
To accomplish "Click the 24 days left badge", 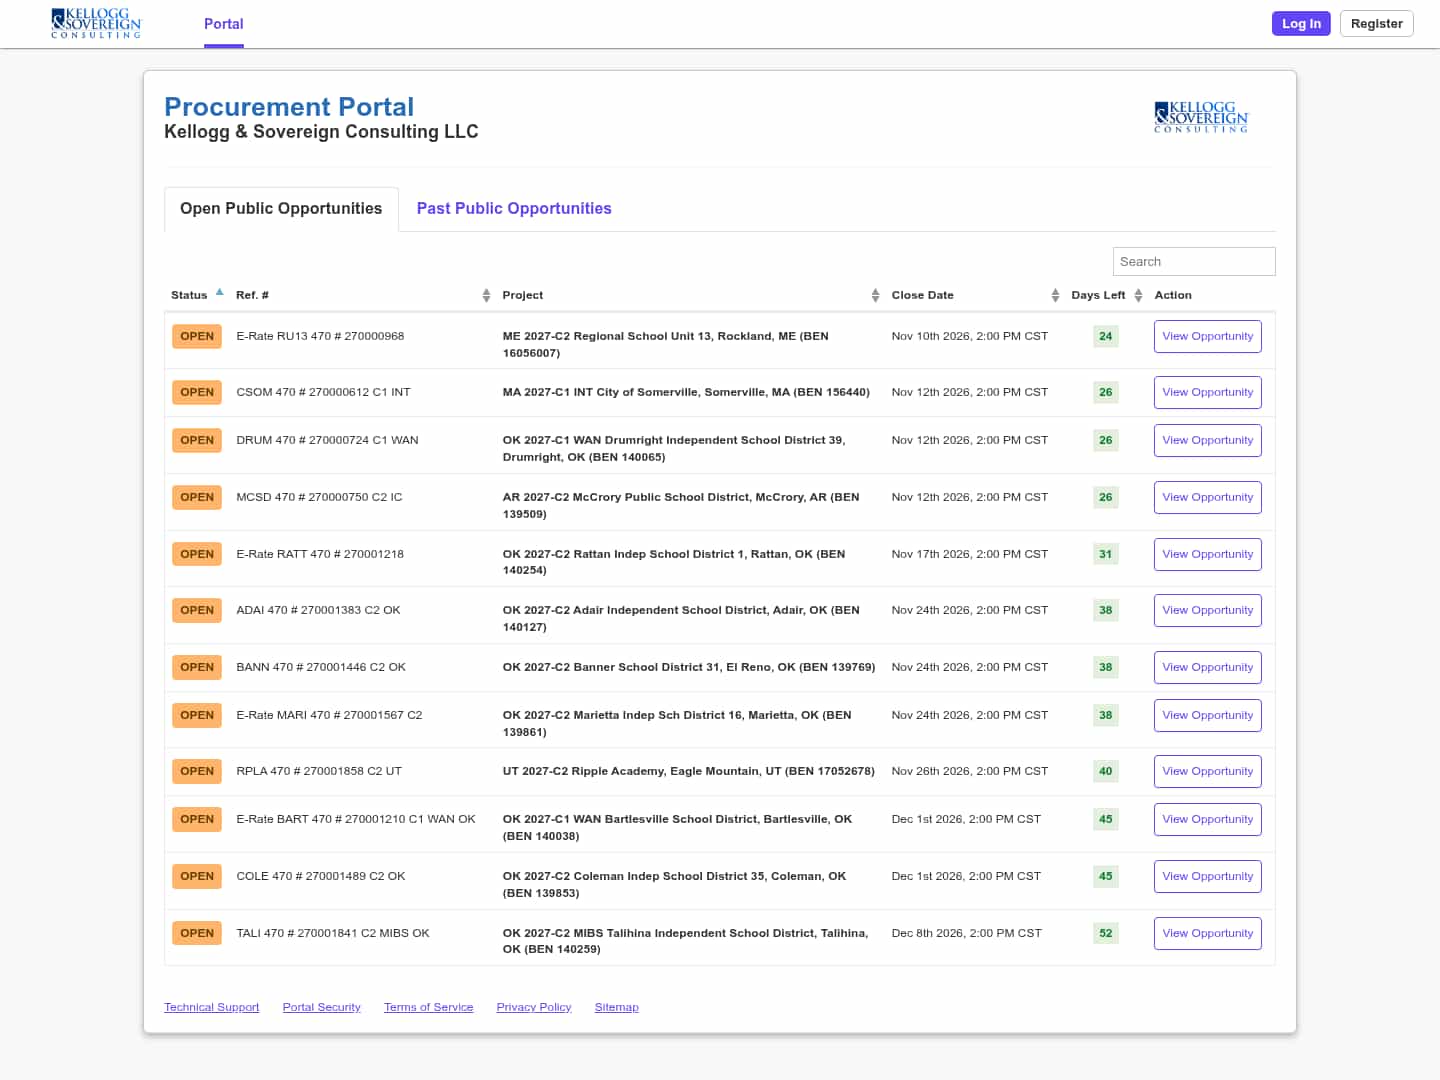I will coord(1106,336).
